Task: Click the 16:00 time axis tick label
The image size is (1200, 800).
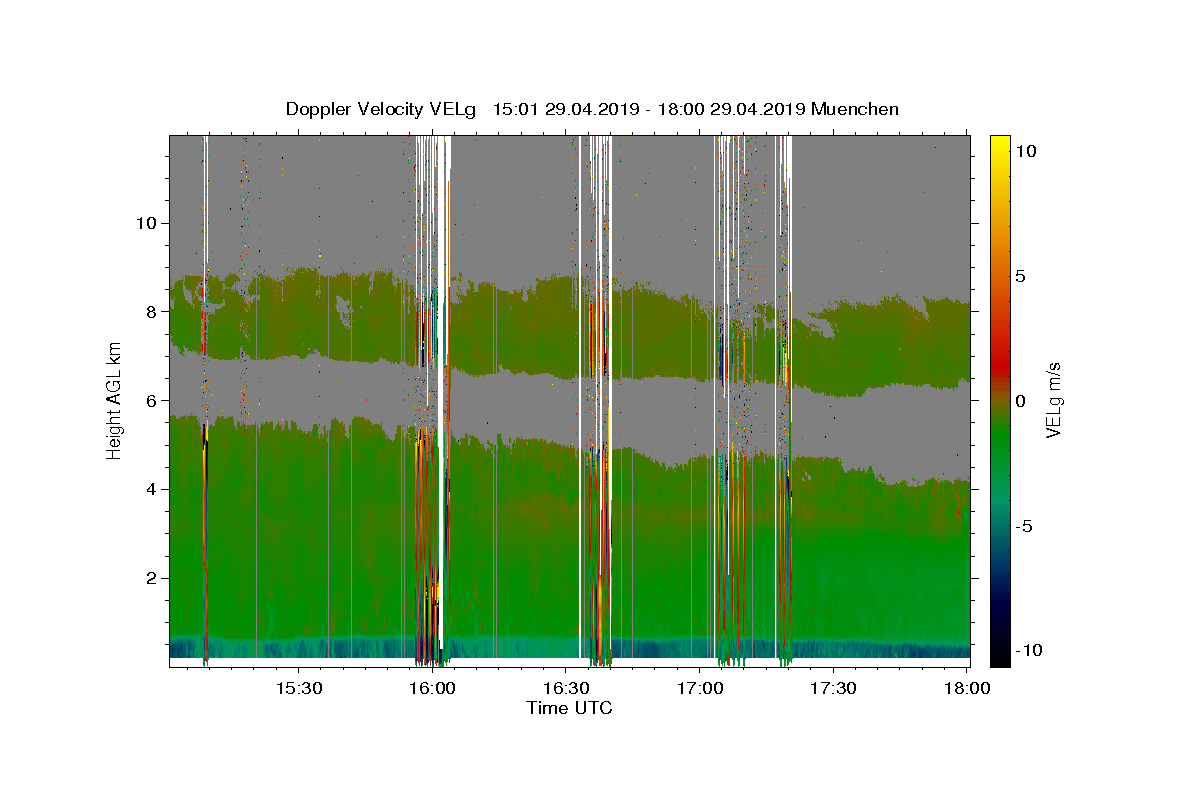Action: pyautogui.click(x=433, y=689)
